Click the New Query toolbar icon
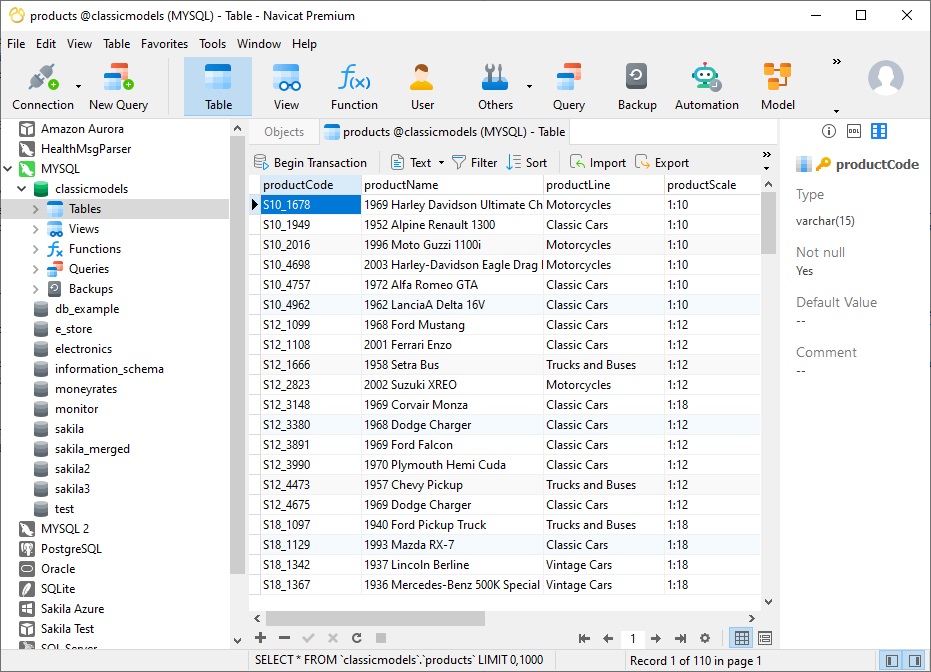Screen dimensions: 931x672 (x=118, y=87)
